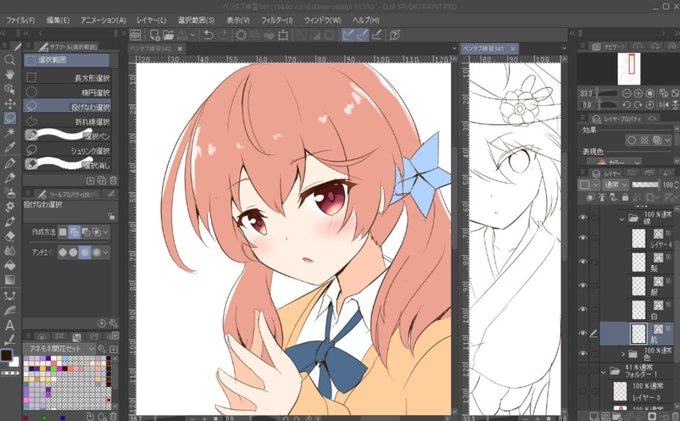680x421 pixels.
Task: Select the レイヤー 3 layer thumbnail
Action: [x=620, y=391]
